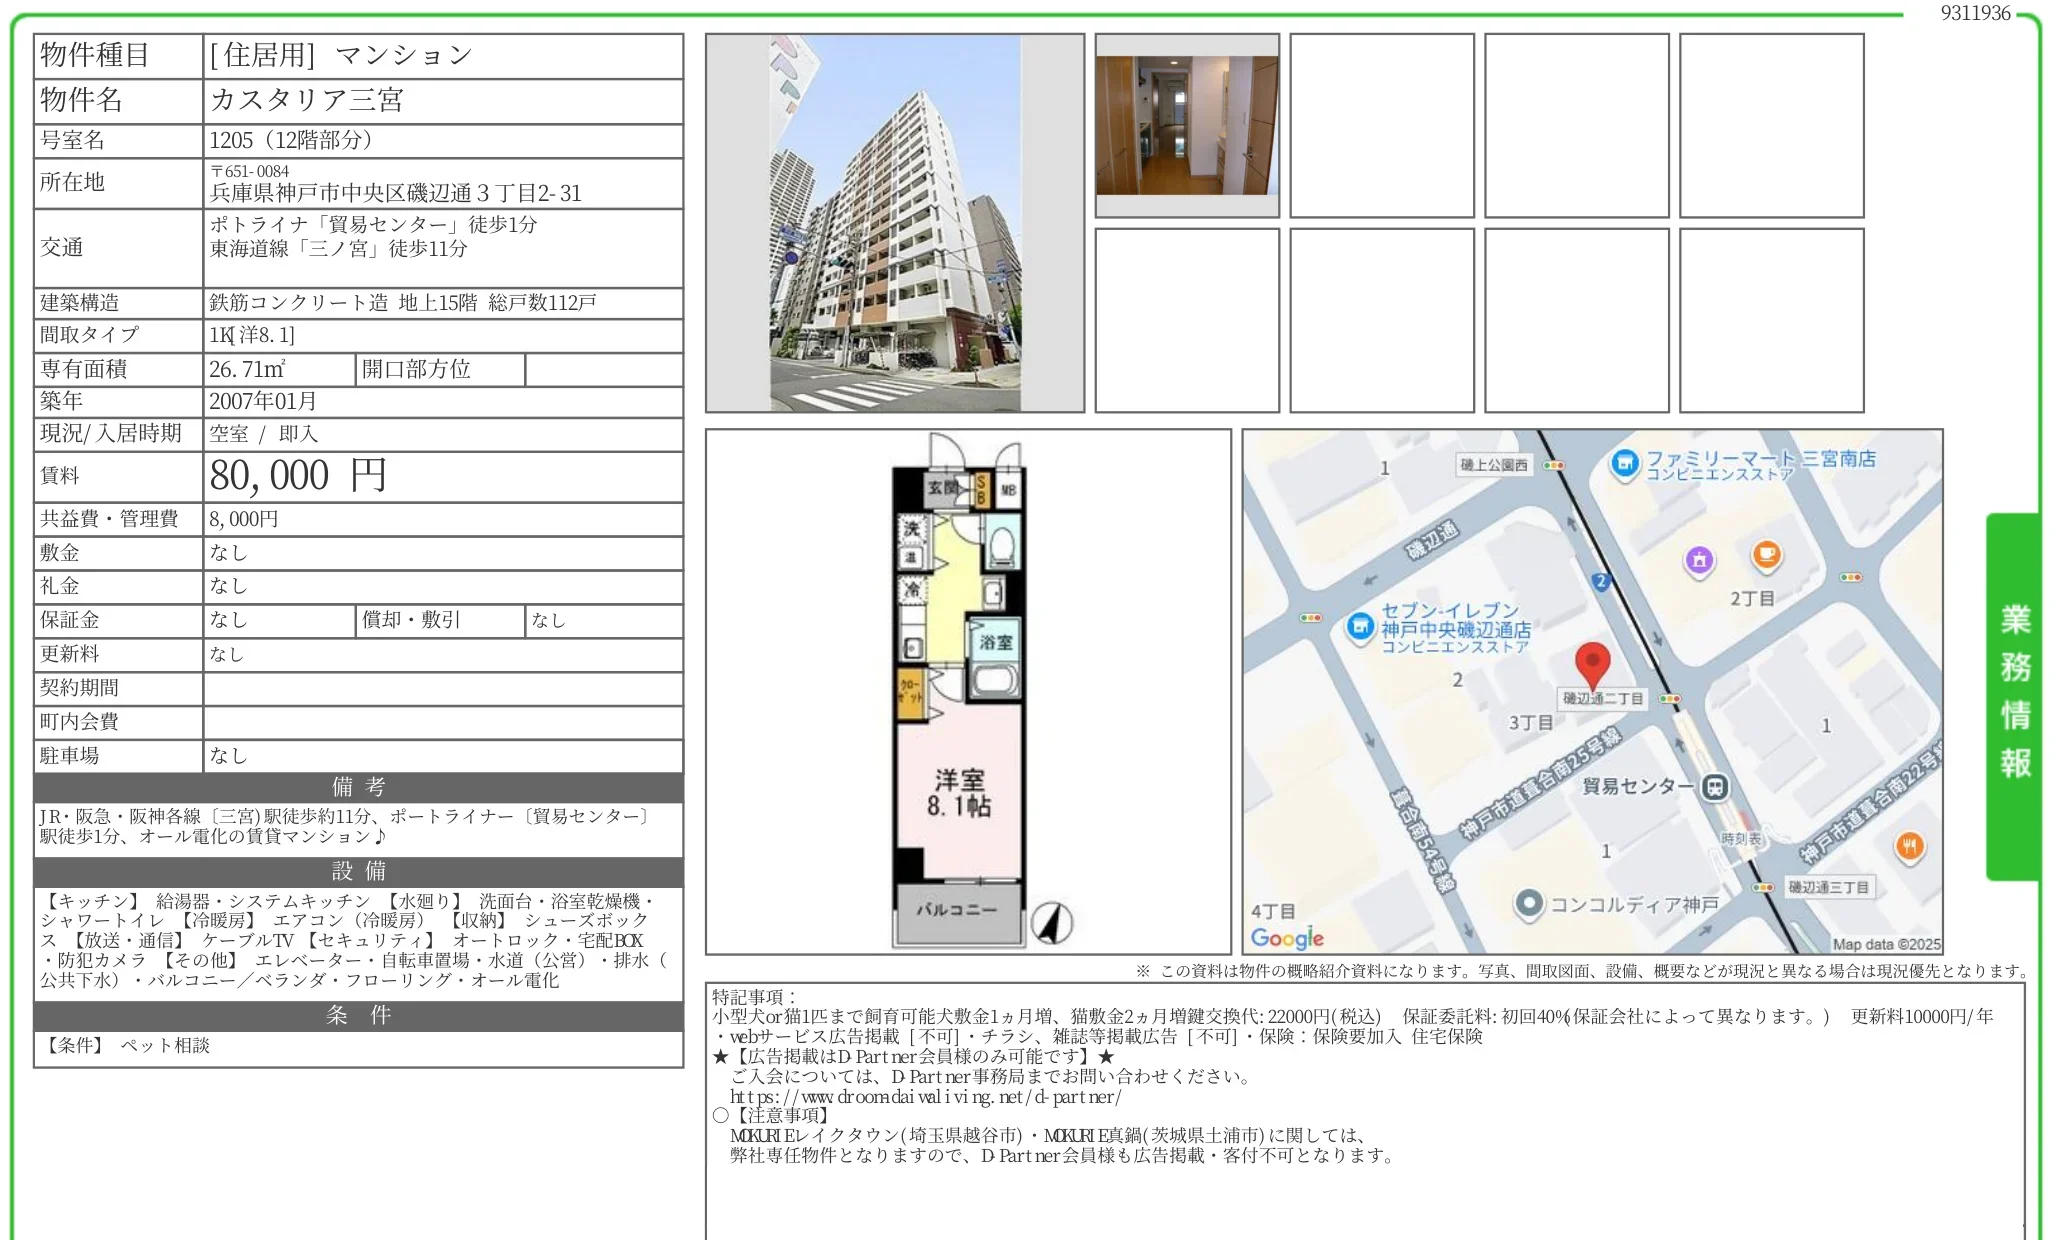Click the route 2 shield on map

(1601, 581)
